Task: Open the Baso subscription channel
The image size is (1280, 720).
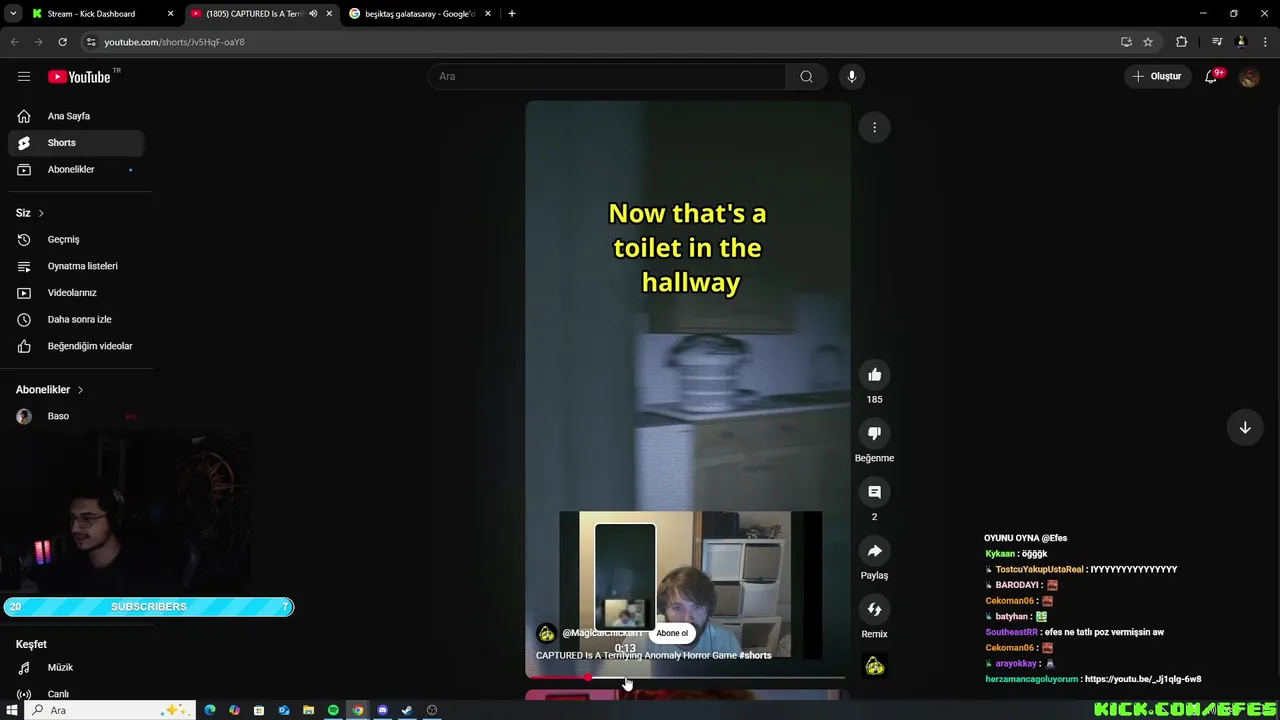Action: (x=76, y=416)
